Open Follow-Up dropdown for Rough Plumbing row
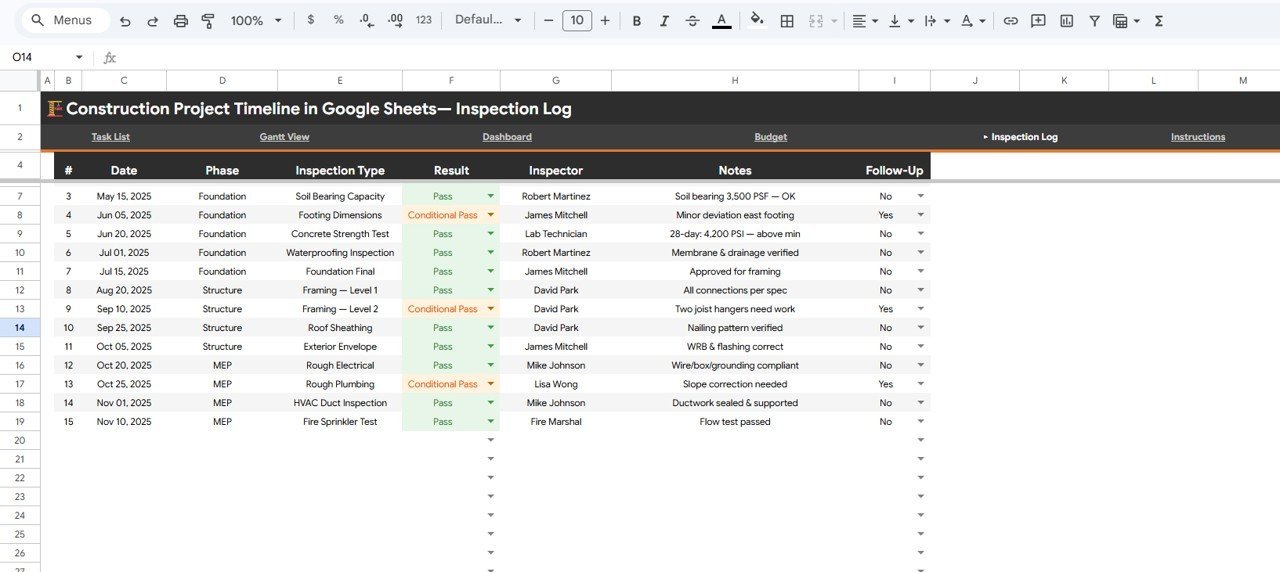This screenshot has height=572, width=1280. coord(920,384)
